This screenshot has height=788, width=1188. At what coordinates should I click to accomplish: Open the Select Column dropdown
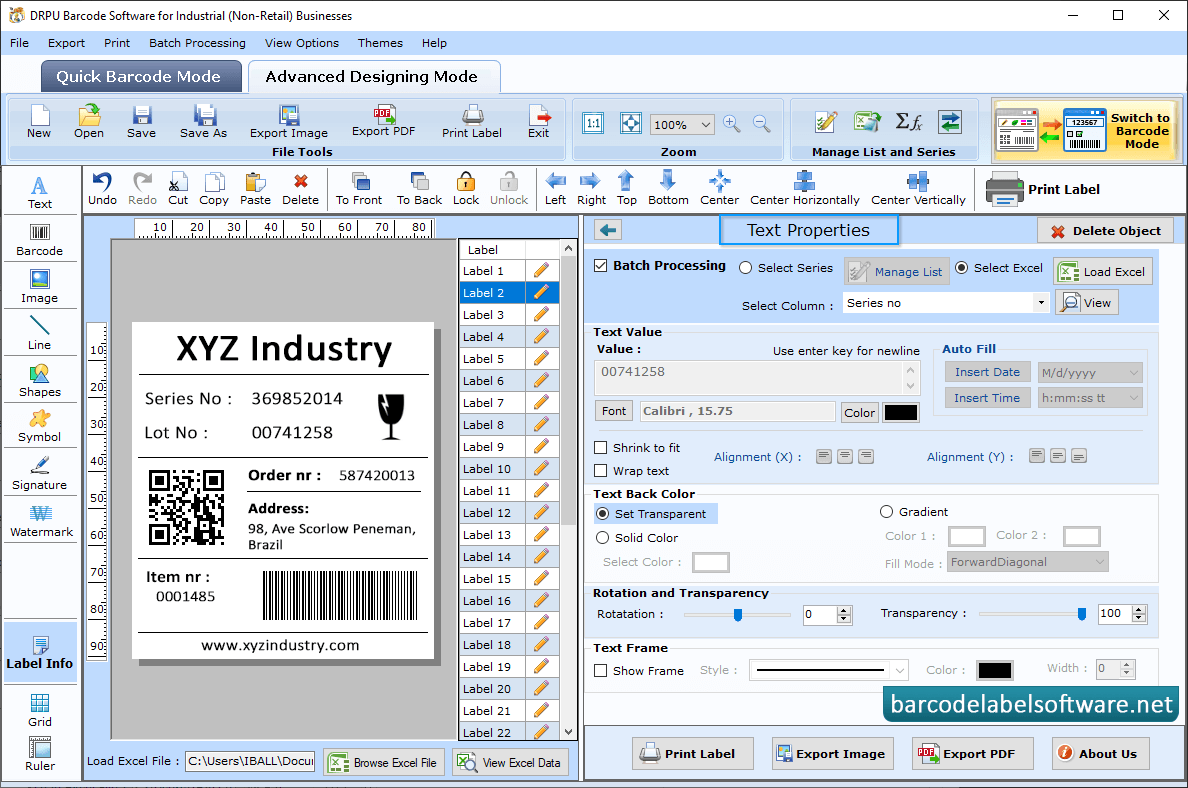(x=1041, y=303)
